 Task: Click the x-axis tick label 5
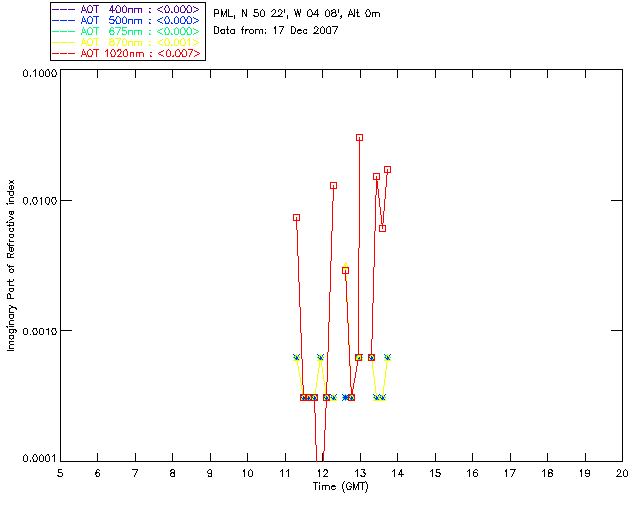click(x=60, y=473)
